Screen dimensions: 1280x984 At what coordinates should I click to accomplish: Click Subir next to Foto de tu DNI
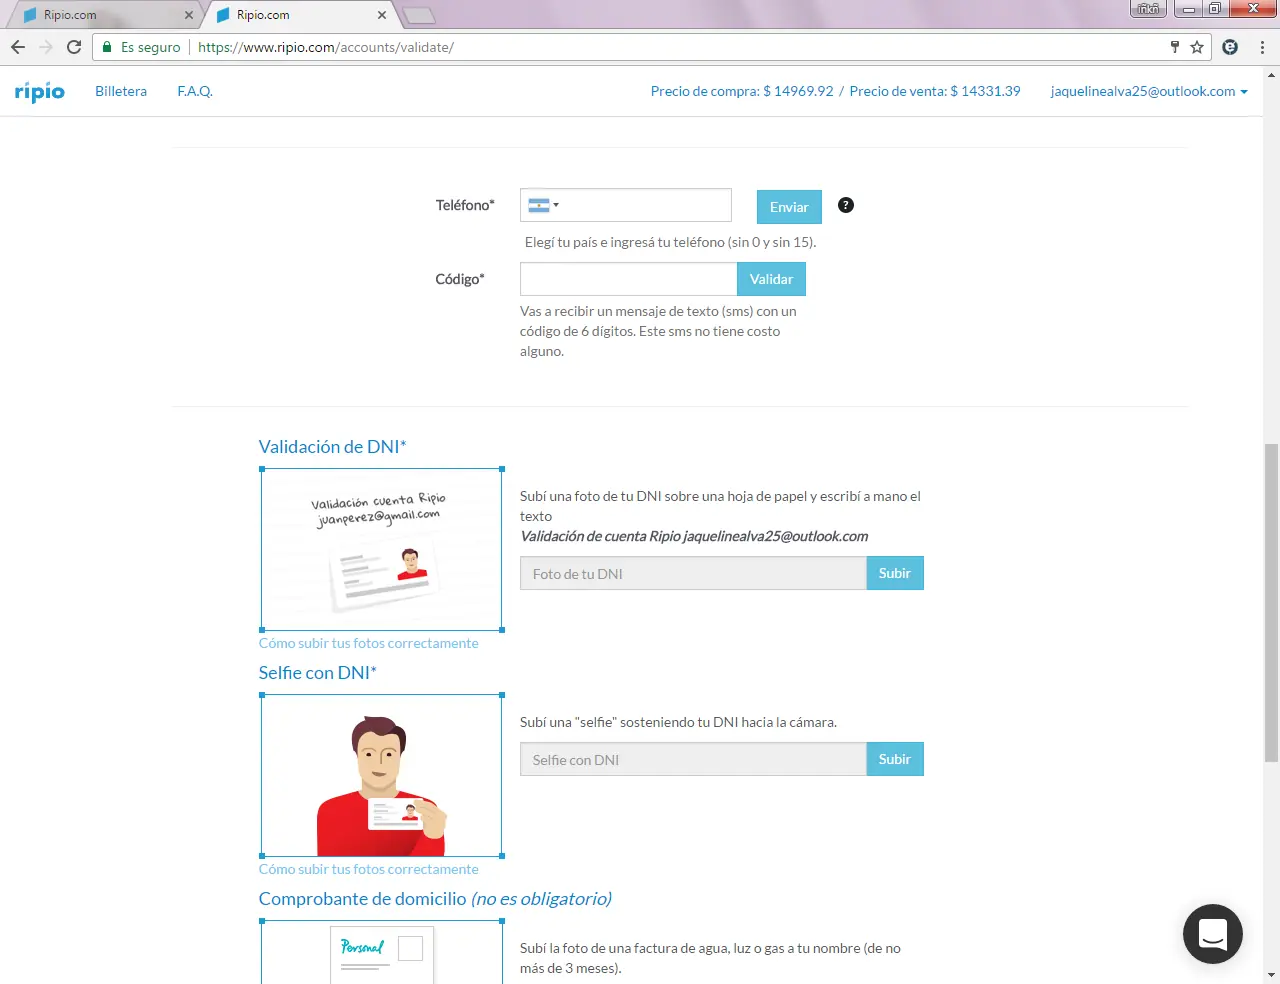(x=895, y=573)
